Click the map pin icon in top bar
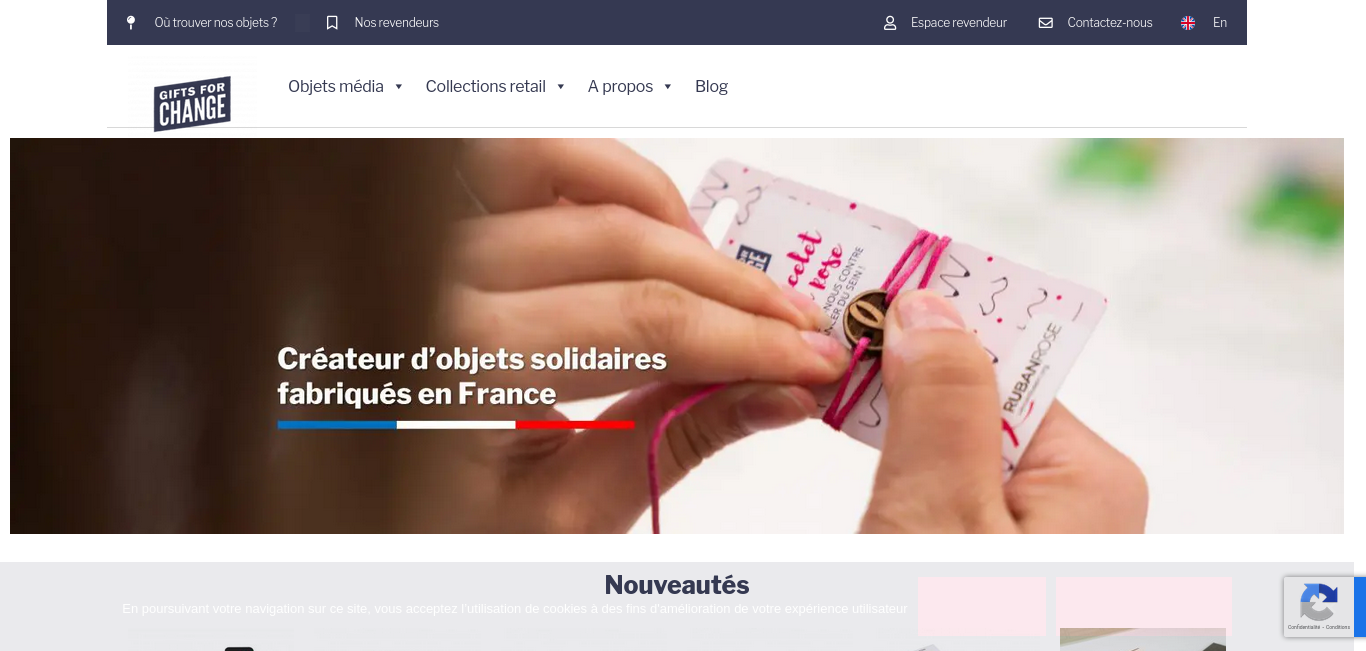This screenshot has width=1366, height=651. [131, 22]
